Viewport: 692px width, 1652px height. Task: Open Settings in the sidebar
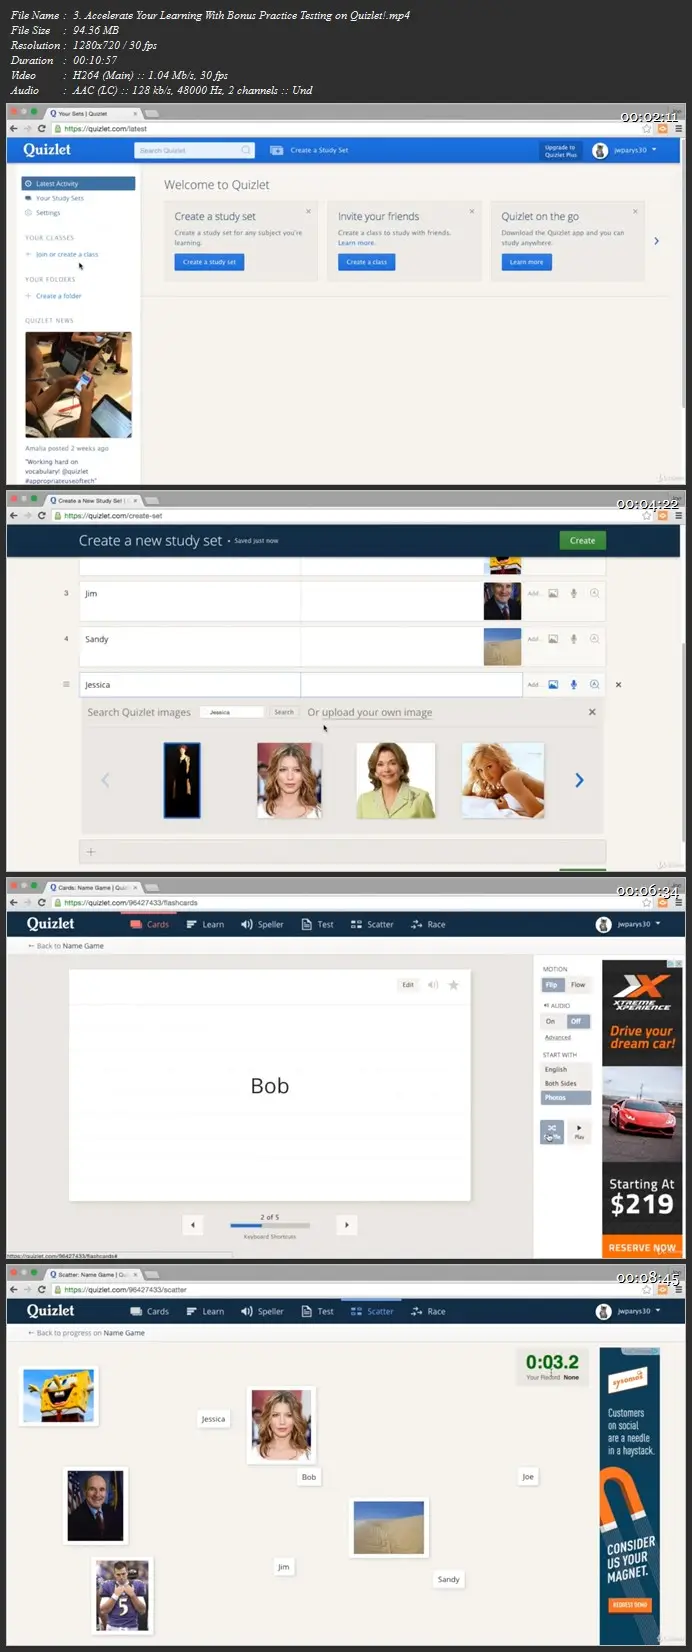coord(47,213)
